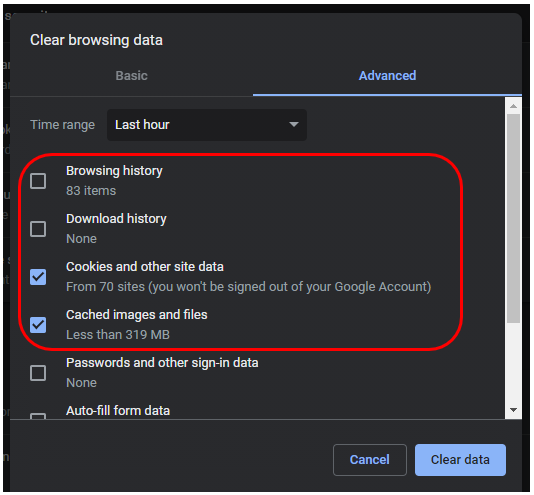Uncheck Cookies and other site data

click(38, 277)
